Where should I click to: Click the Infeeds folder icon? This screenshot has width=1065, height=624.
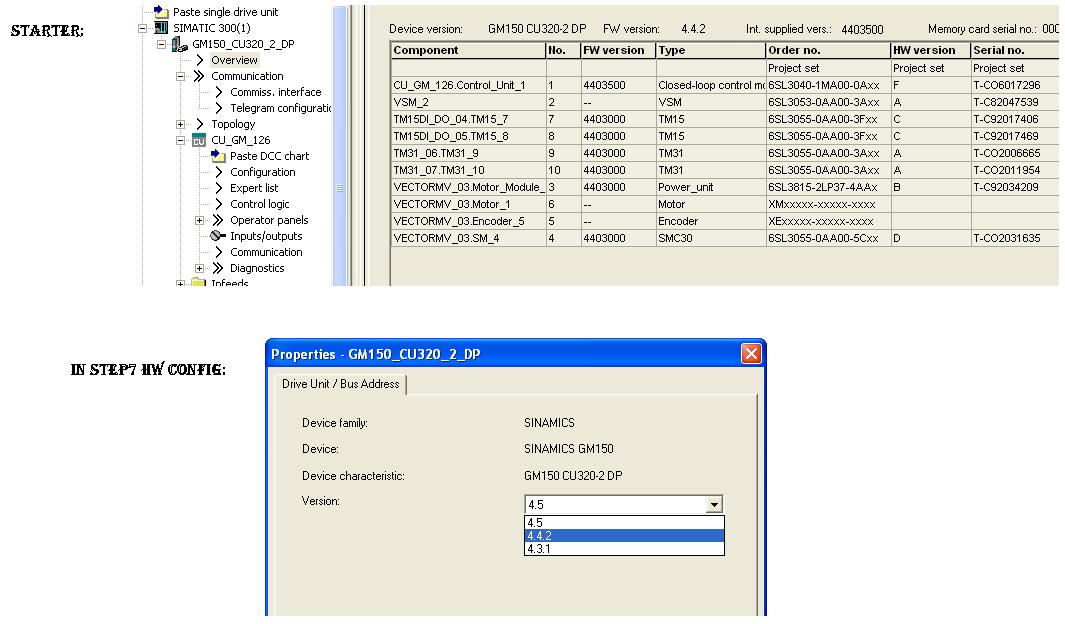click(x=198, y=282)
